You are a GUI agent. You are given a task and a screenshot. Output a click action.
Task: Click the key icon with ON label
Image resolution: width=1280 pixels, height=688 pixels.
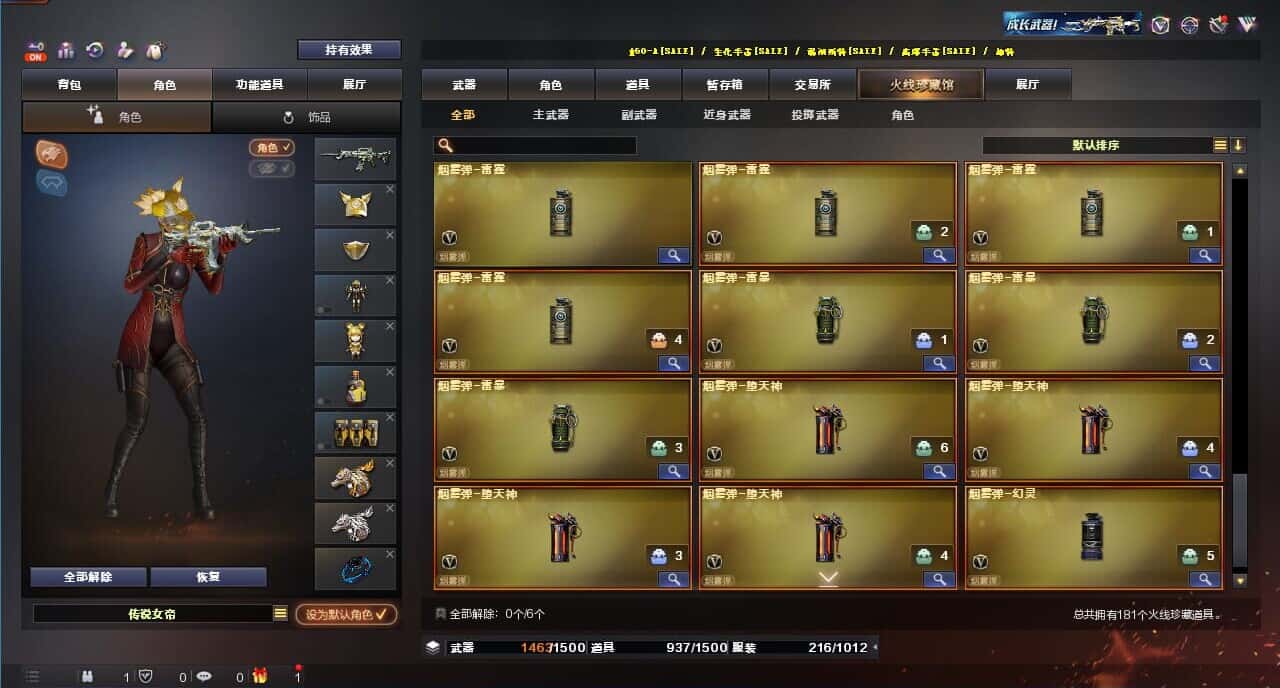[36, 50]
